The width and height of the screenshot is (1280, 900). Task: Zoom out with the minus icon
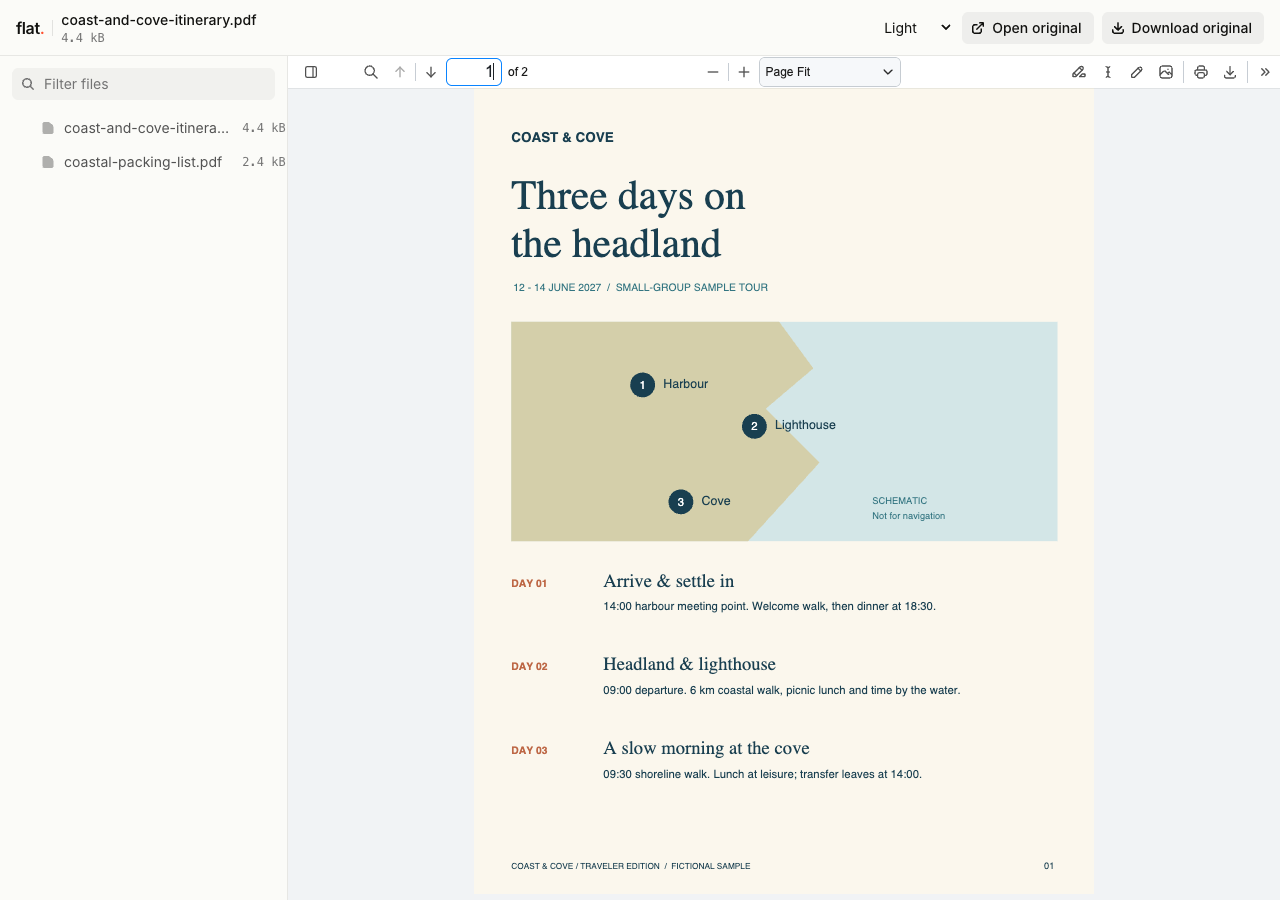point(713,72)
